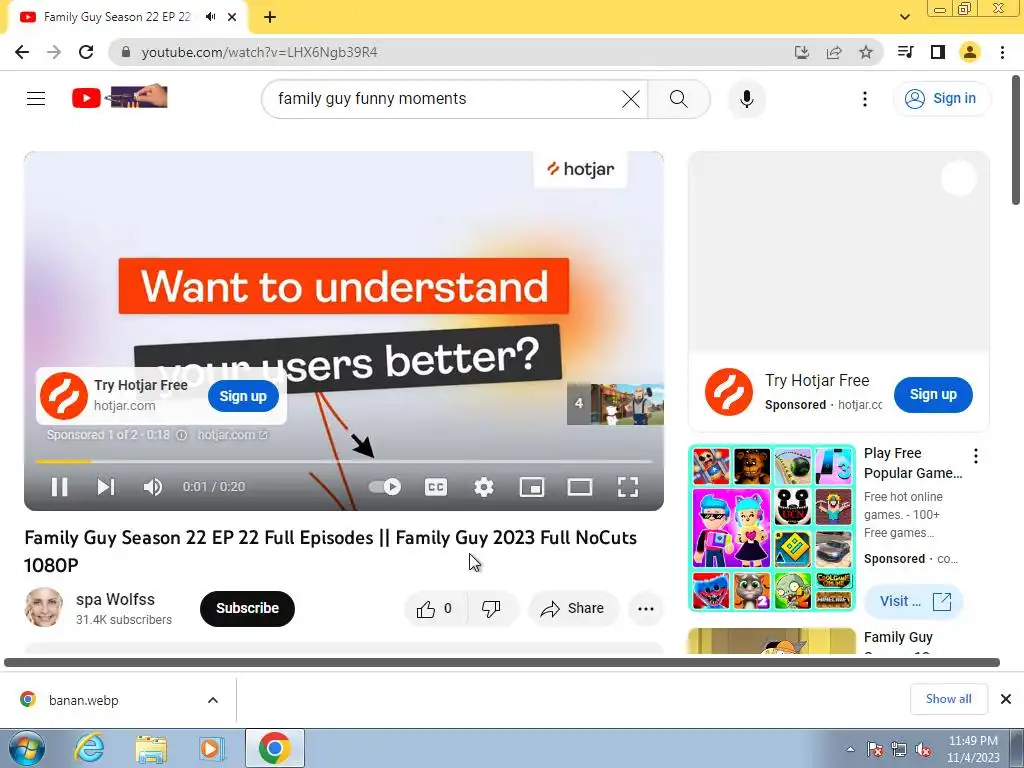Mute tab via speaker icon on tab

point(210,17)
